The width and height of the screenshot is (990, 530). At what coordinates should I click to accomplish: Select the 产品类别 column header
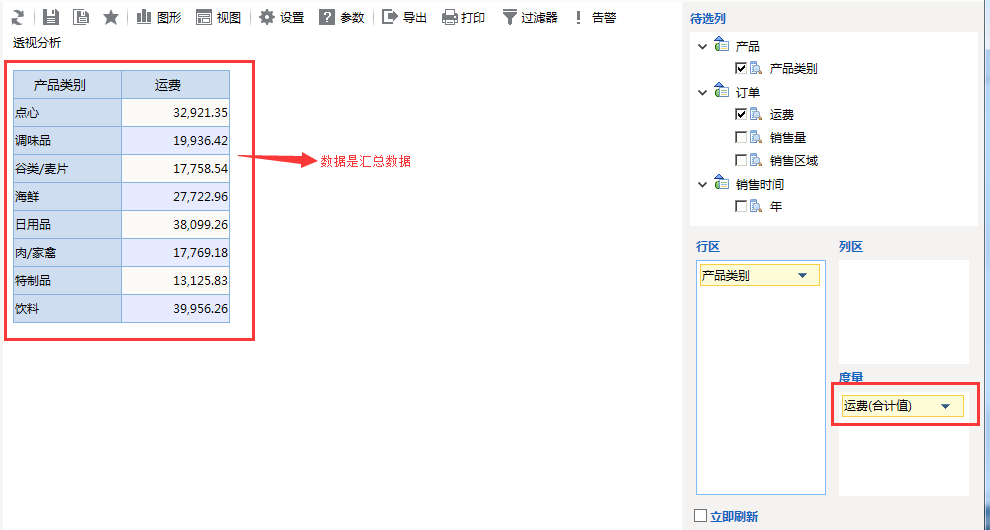click(68, 85)
